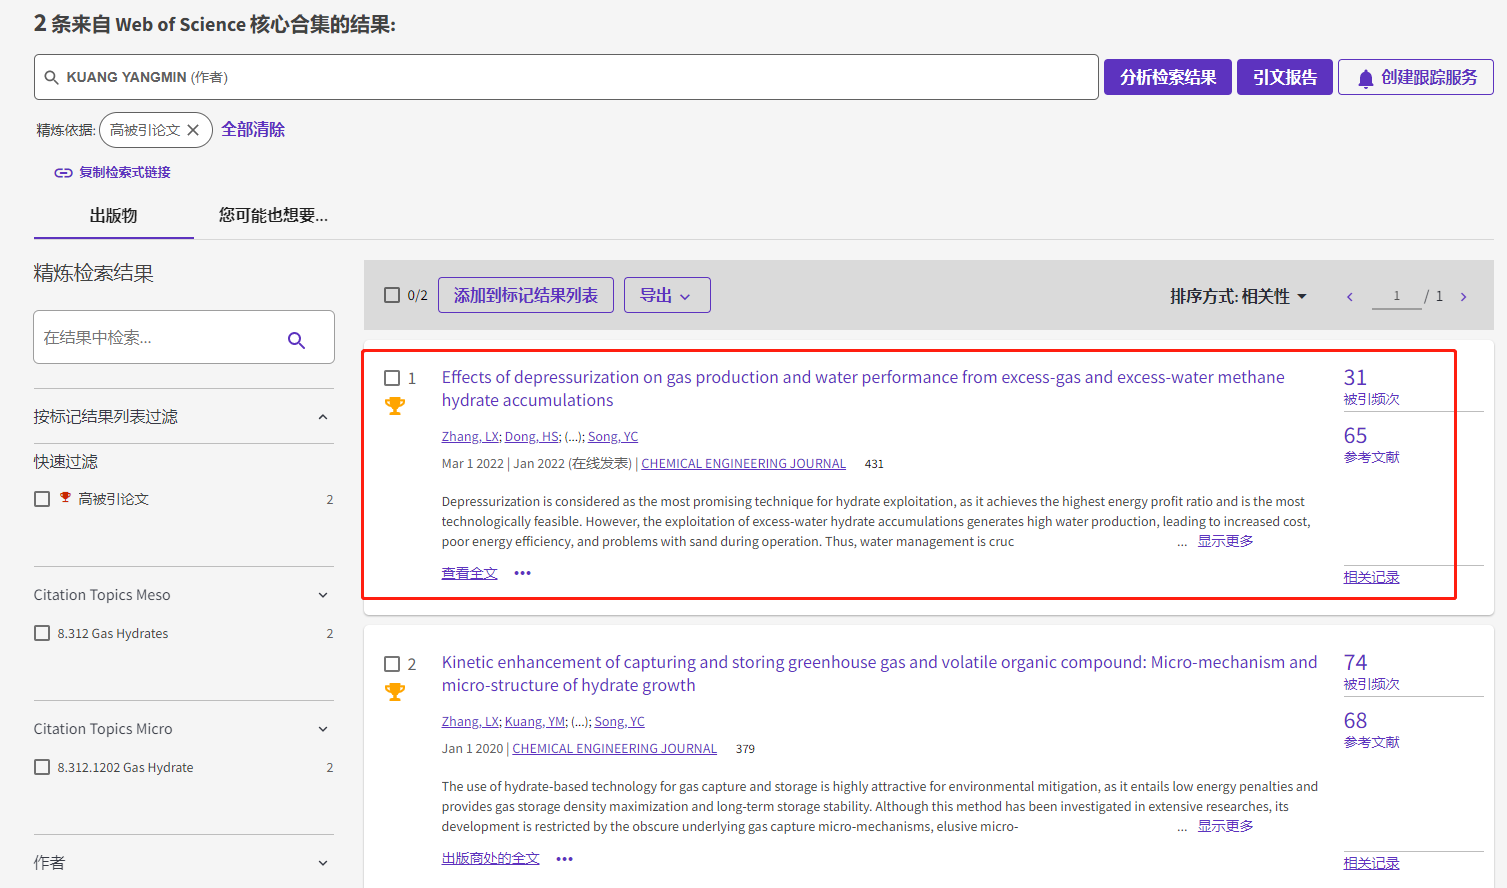Collapse the Citation Topics Meso section

[x=323, y=595]
